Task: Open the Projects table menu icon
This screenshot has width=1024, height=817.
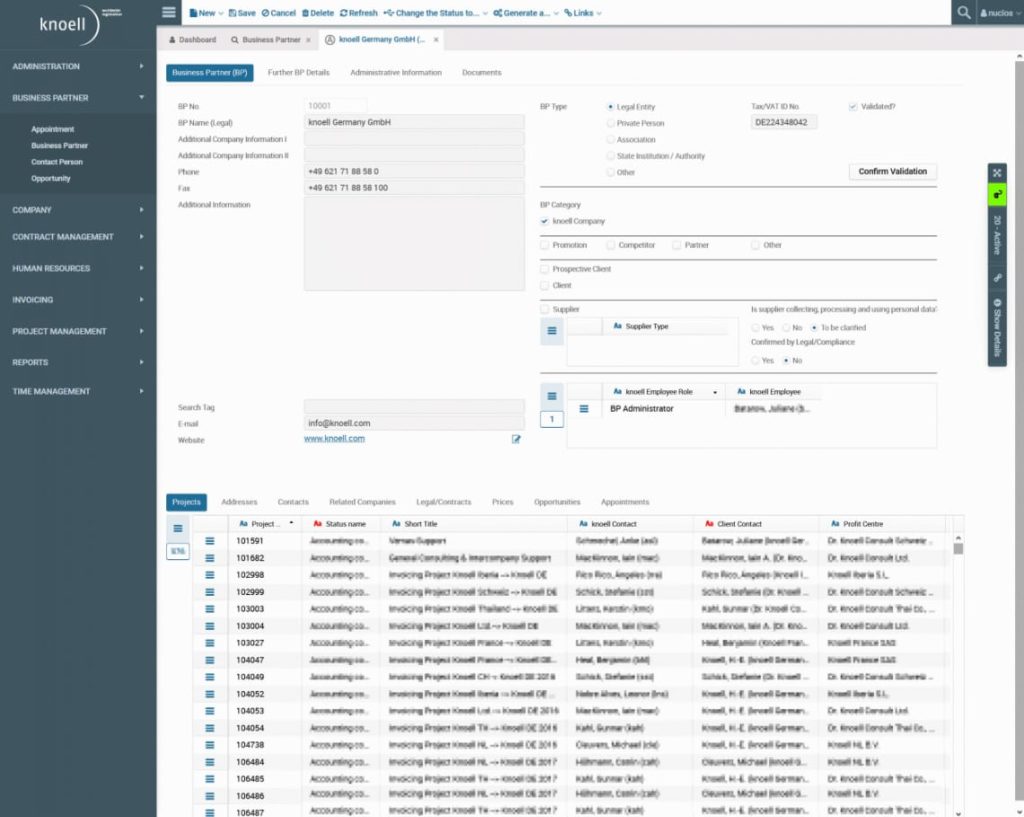Action: [178, 528]
